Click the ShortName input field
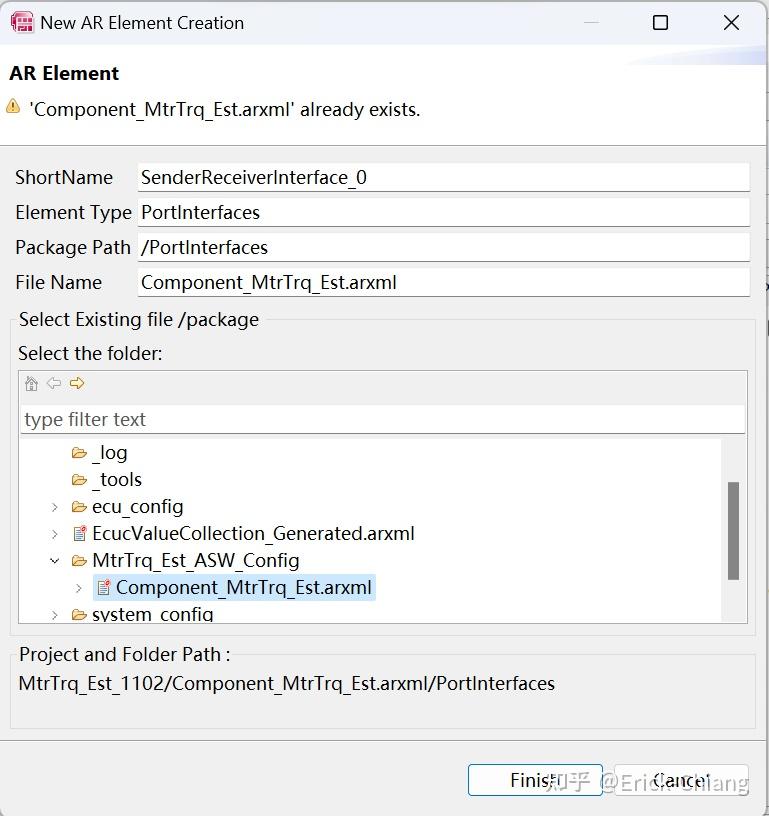 coord(443,178)
